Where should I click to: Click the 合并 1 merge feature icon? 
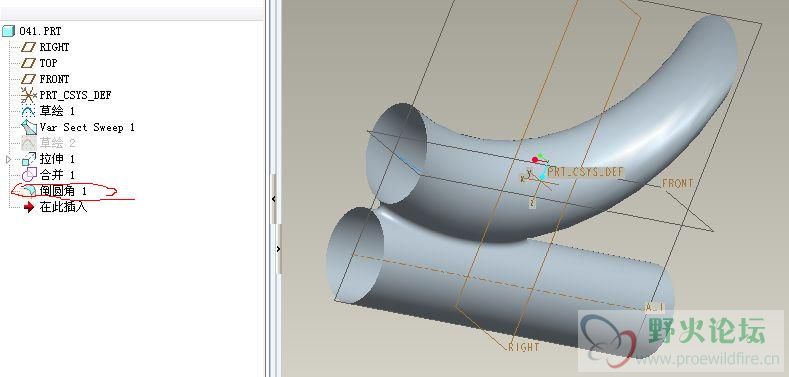click(x=29, y=175)
